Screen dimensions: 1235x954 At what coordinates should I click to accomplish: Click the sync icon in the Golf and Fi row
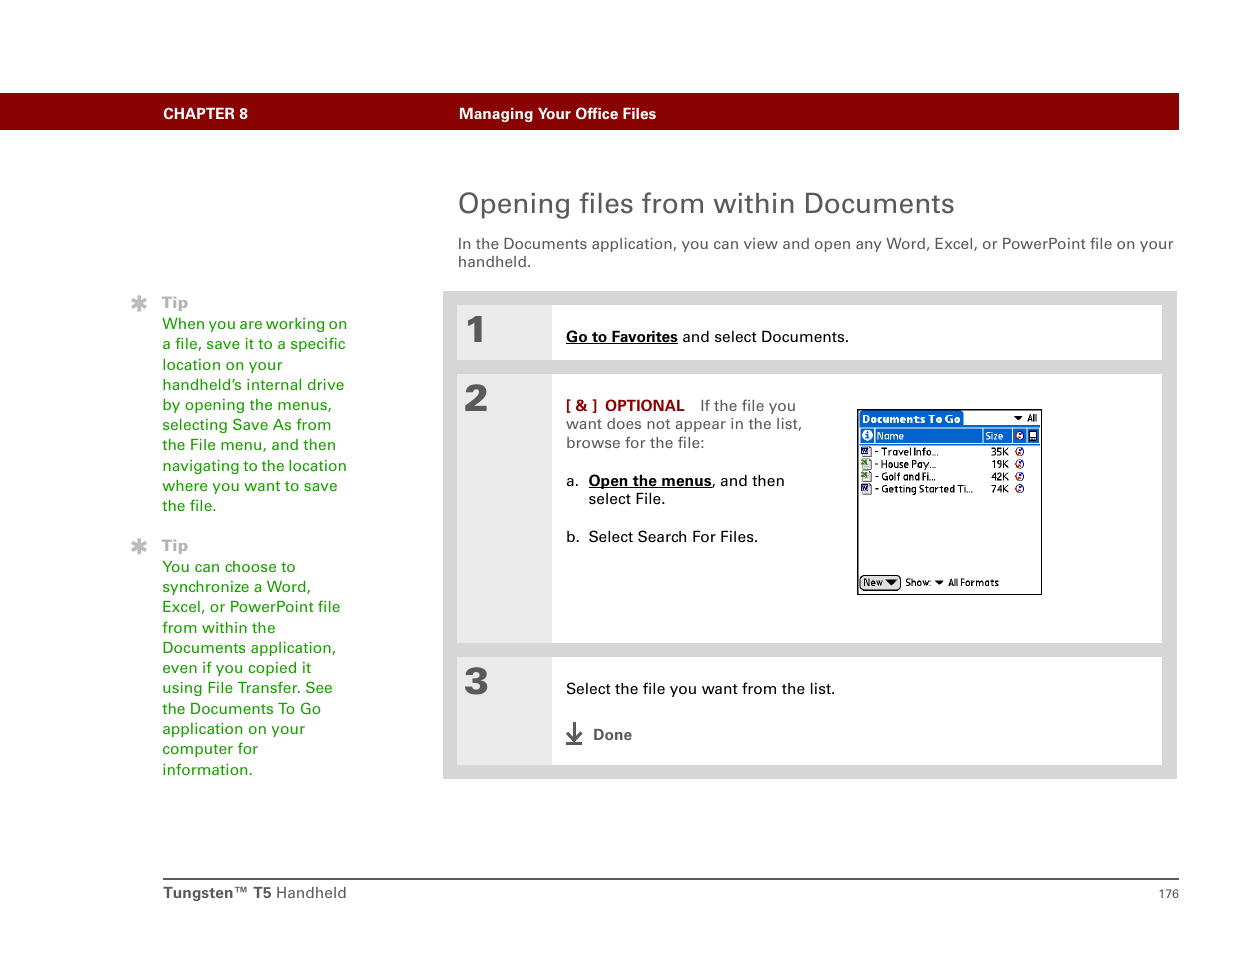[x=1020, y=477]
